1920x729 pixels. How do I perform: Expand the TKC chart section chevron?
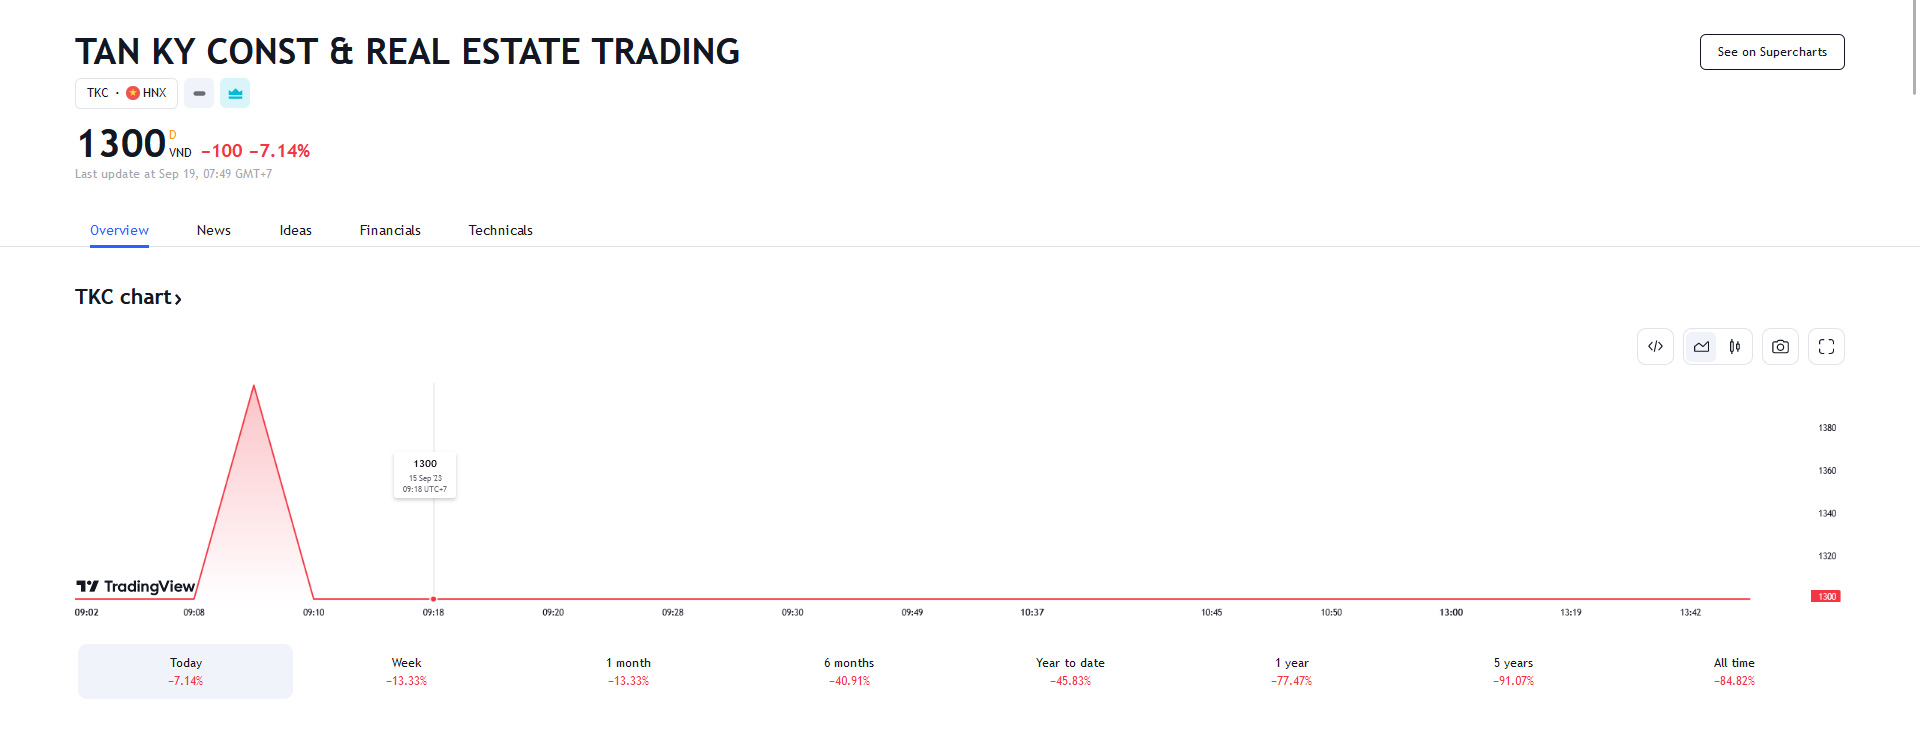[x=178, y=297]
